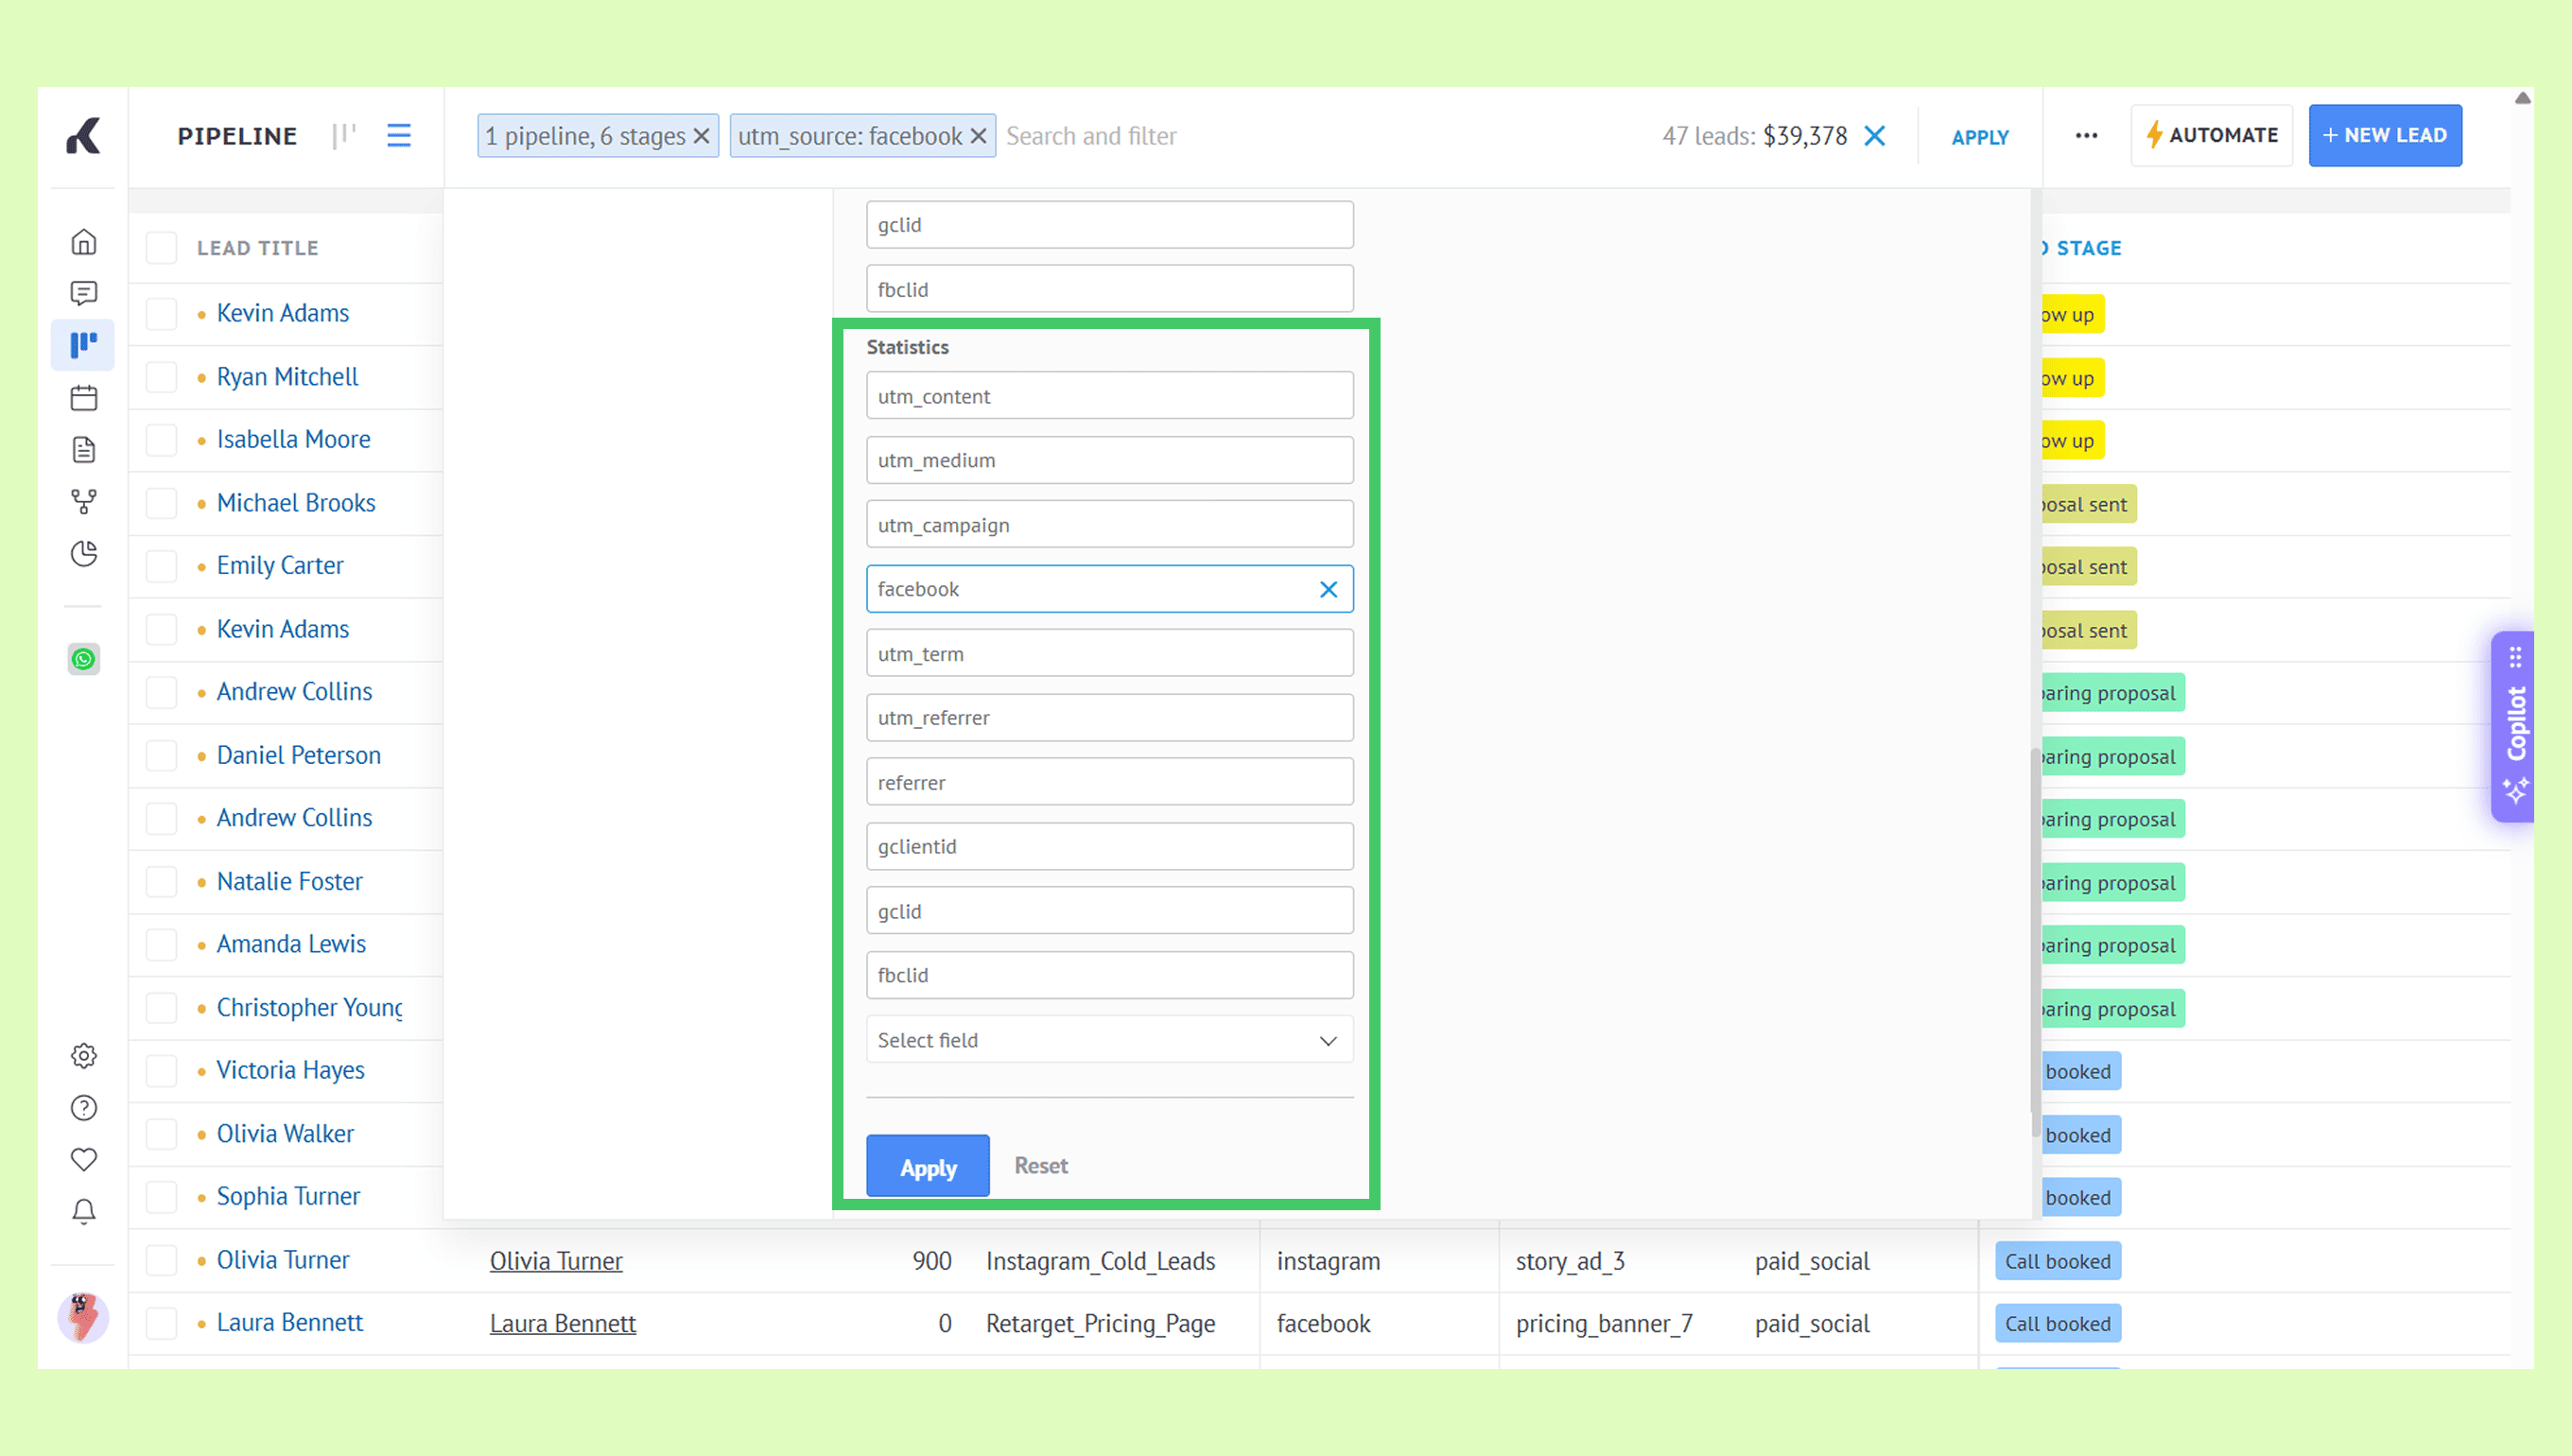
Task: Click the blue Apply filter button
Action: [x=927, y=1166]
